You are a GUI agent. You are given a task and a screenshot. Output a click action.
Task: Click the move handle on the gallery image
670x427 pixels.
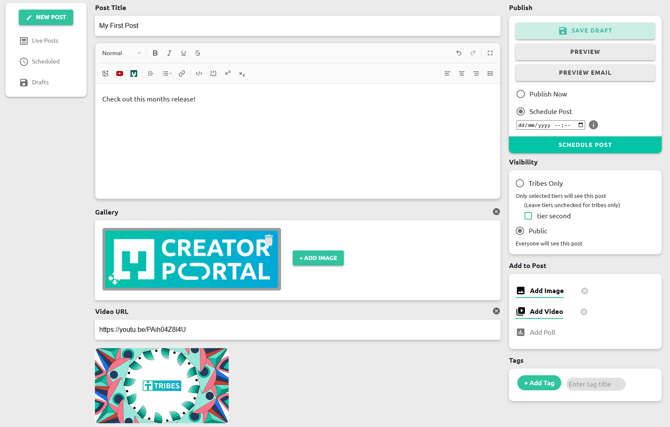click(x=114, y=279)
